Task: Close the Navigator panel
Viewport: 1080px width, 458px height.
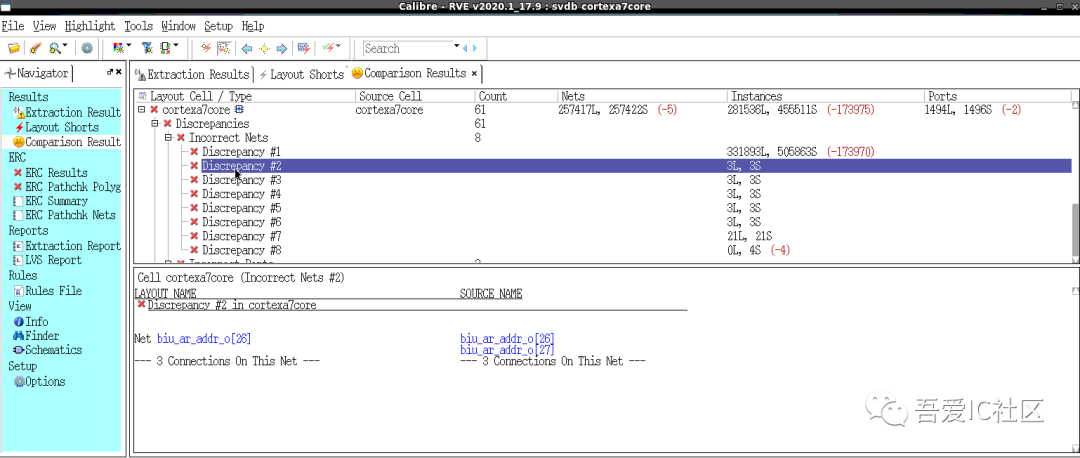Action: 118,72
